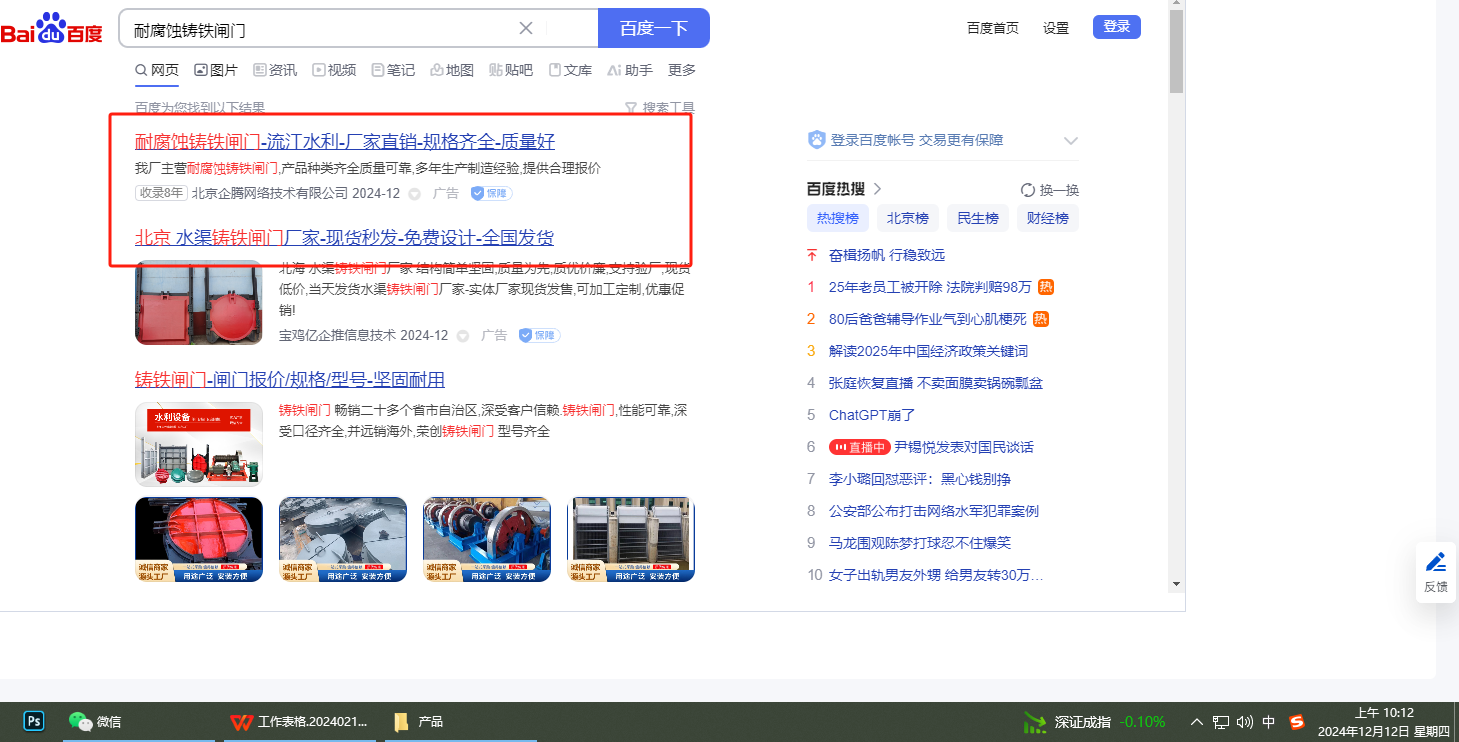
Task: Open the 设置 menu
Action: pyautogui.click(x=1056, y=28)
